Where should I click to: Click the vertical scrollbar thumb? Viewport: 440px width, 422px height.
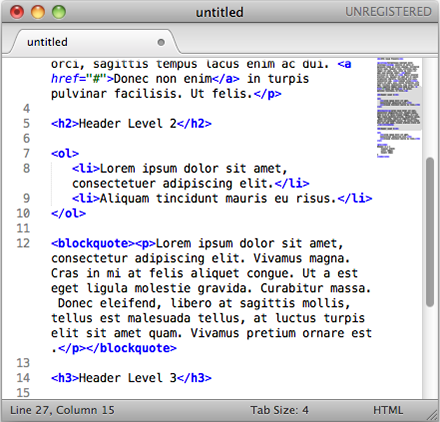point(430,232)
